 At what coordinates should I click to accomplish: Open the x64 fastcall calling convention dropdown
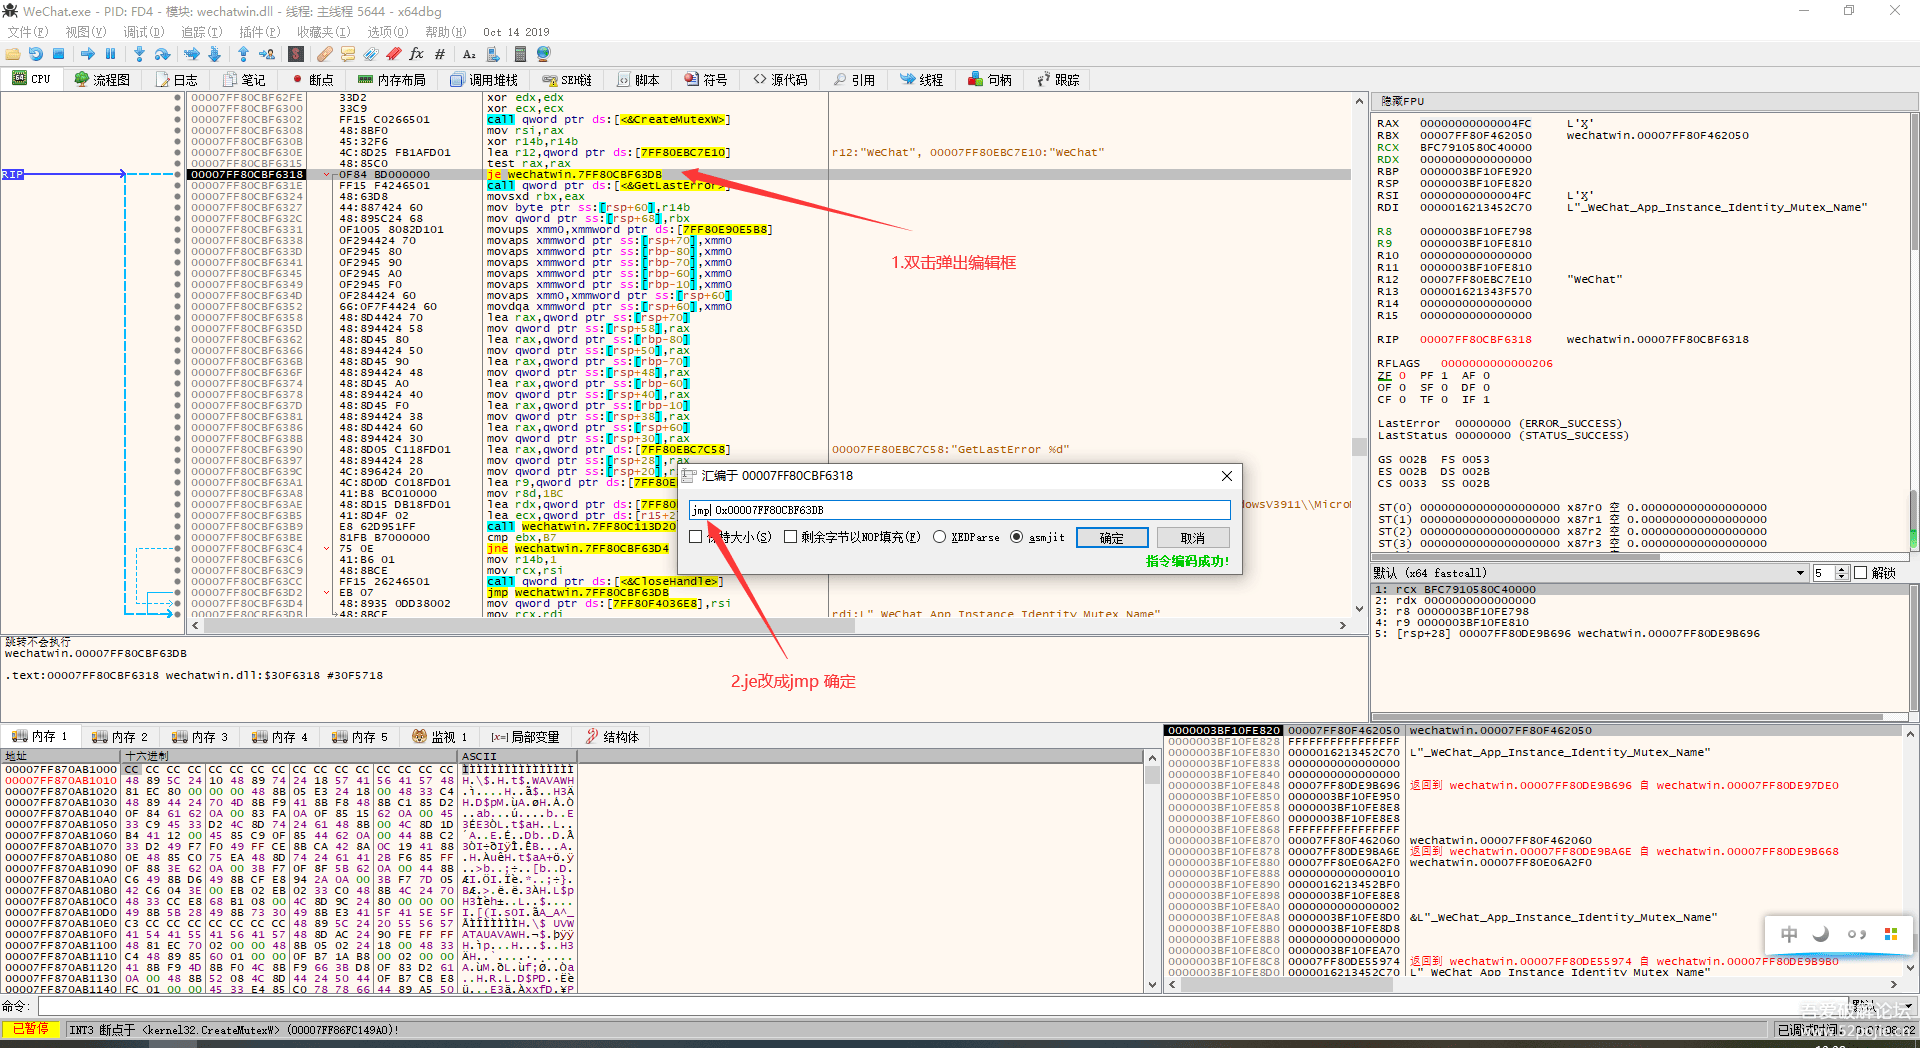click(1800, 573)
